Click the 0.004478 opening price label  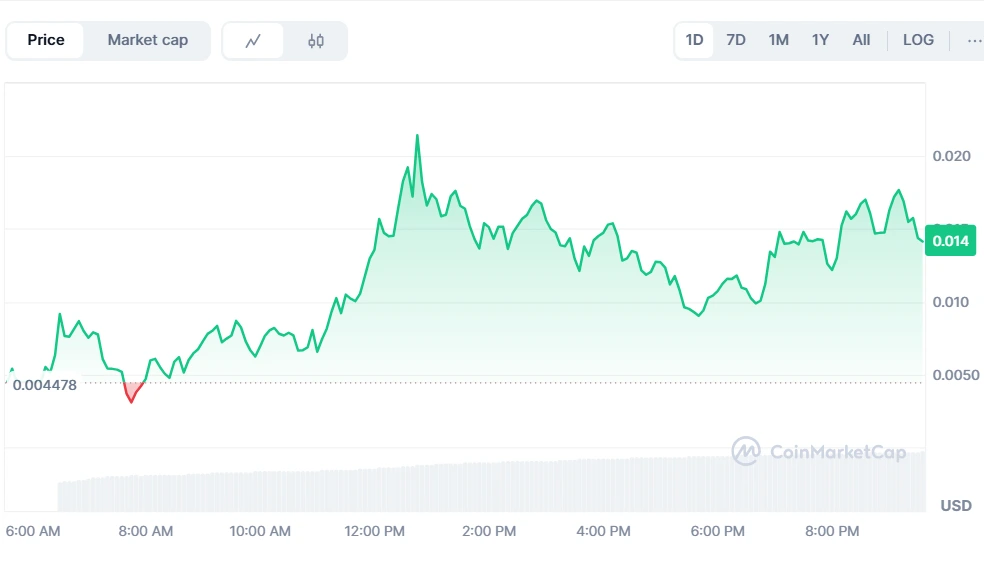(x=45, y=385)
